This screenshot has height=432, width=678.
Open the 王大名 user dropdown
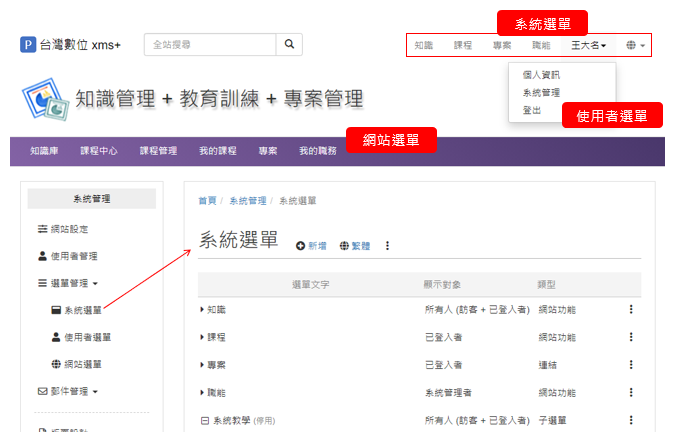[589, 46]
